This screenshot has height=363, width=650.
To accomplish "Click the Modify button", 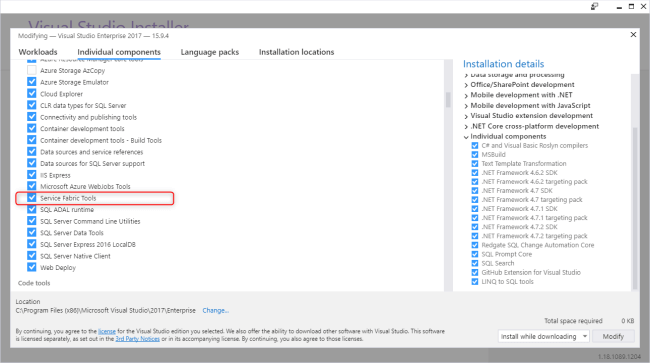I will tap(613, 336).
